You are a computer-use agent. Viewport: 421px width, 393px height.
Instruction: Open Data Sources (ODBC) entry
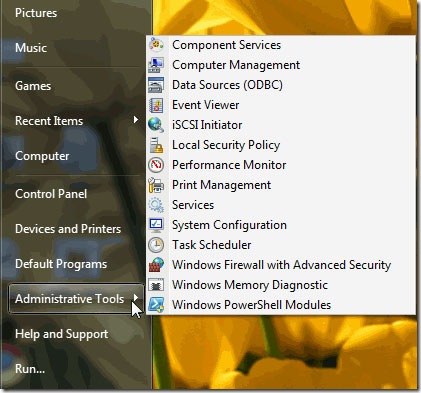coord(227,85)
